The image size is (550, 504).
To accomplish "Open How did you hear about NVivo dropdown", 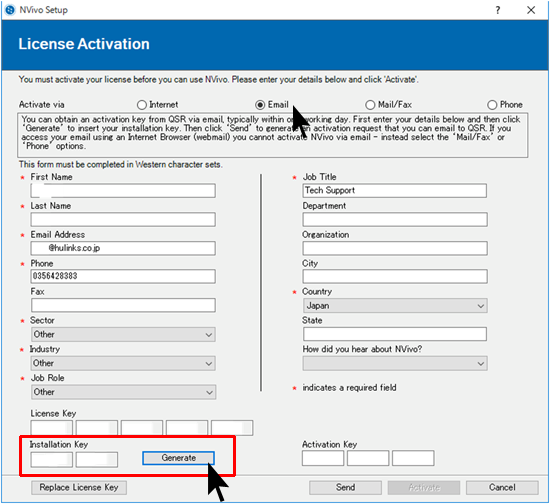I will coord(395,363).
